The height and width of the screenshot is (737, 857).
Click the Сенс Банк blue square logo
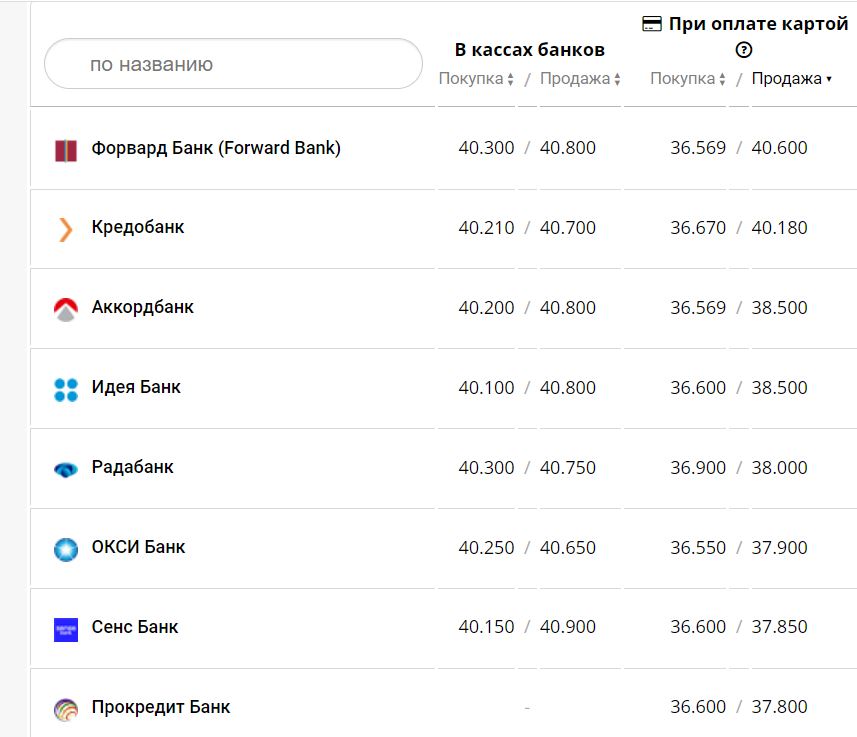click(x=65, y=629)
